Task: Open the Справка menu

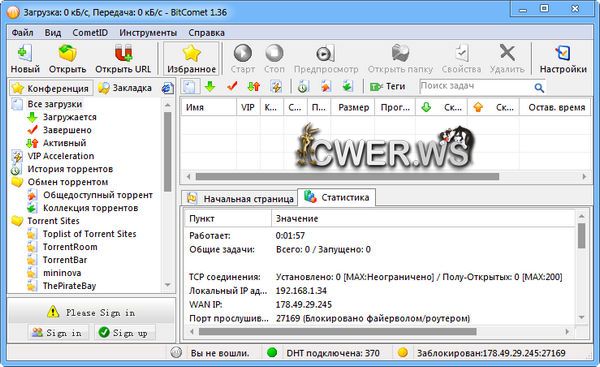Action: pos(206,33)
